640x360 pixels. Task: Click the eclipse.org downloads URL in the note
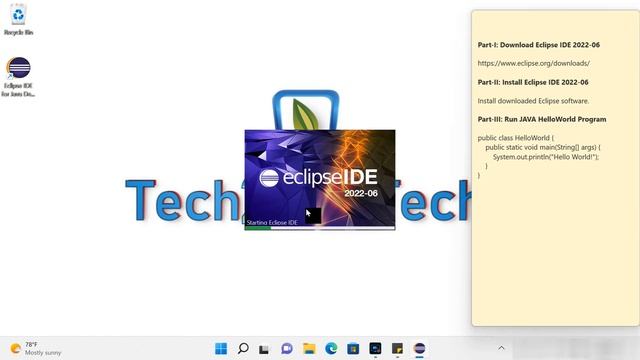click(533, 63)
